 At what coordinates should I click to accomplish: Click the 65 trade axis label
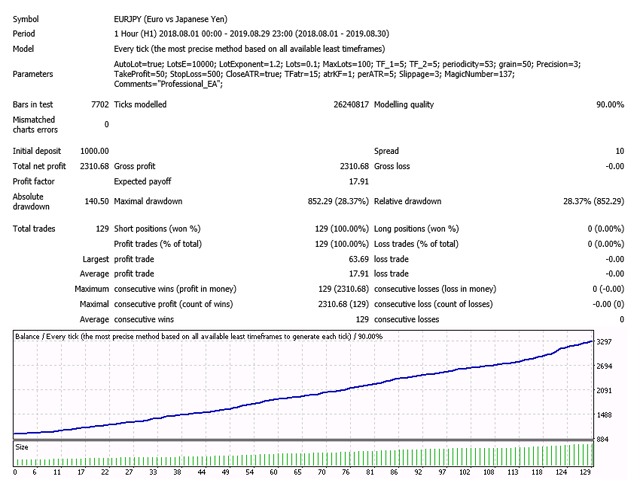(x=298, y=472)
